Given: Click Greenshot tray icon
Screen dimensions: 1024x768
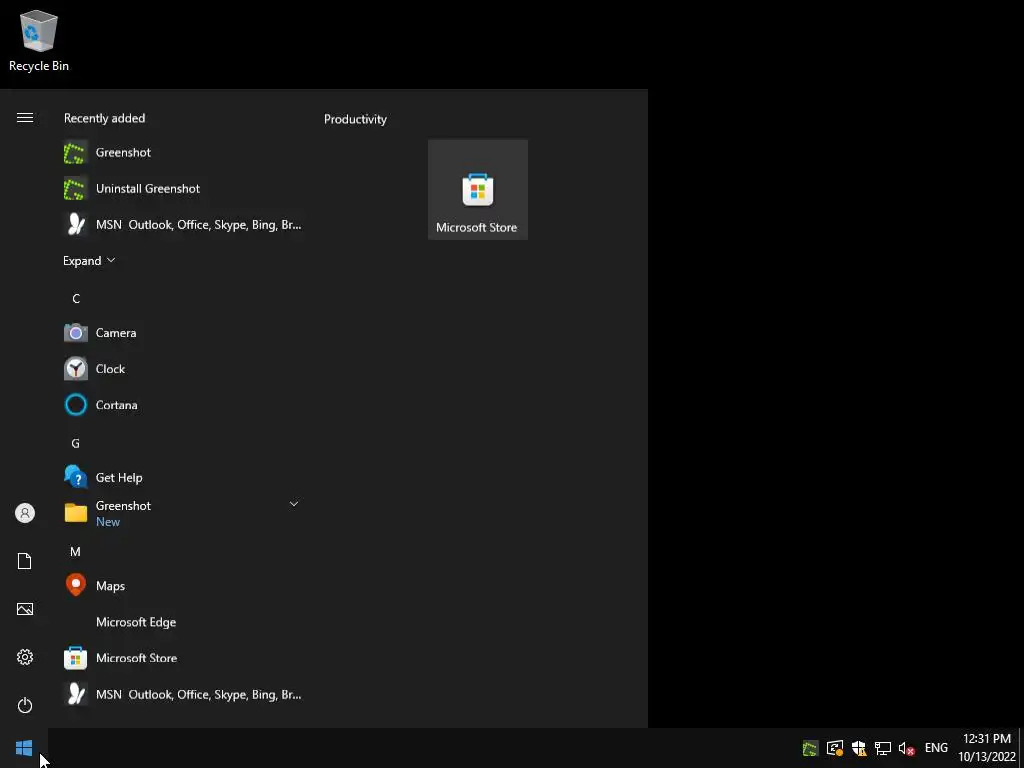Looking at the screenshot, I should point(810,748).
